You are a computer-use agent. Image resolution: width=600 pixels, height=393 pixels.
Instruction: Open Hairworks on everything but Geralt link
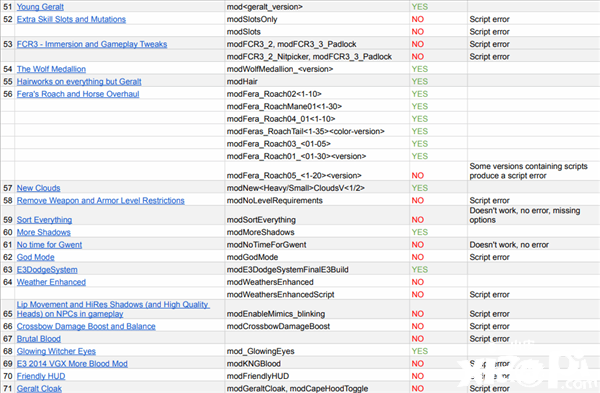pos(79,82)
